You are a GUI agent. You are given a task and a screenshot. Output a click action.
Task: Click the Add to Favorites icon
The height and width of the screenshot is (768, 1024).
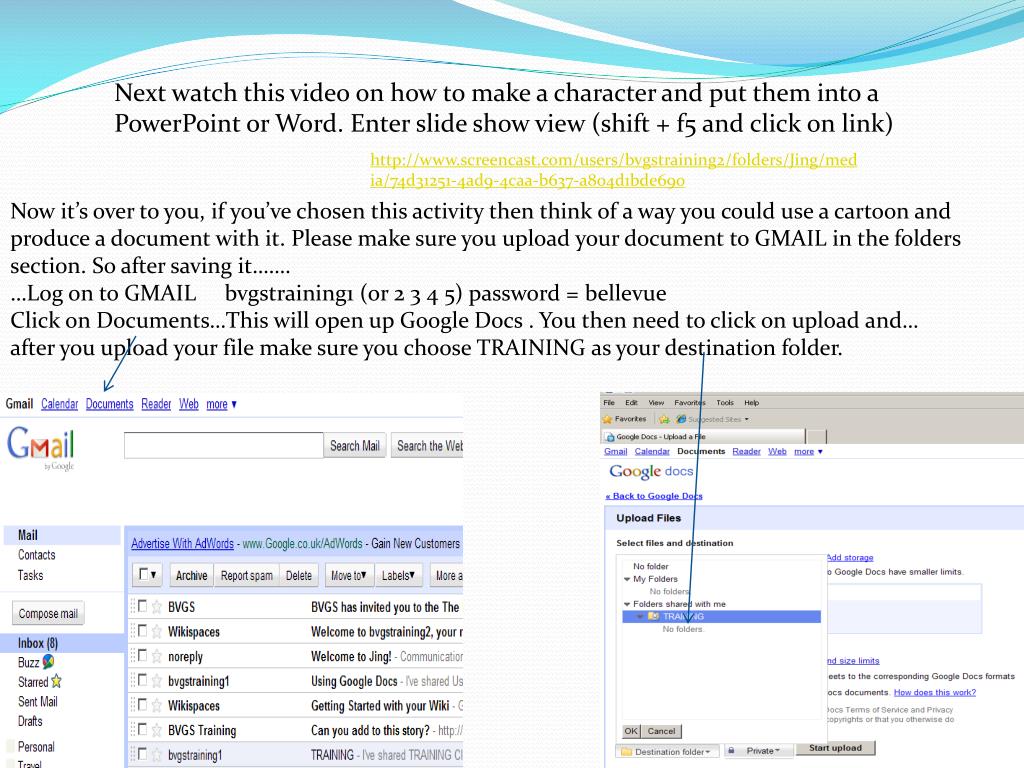click(x=664, y=419)
